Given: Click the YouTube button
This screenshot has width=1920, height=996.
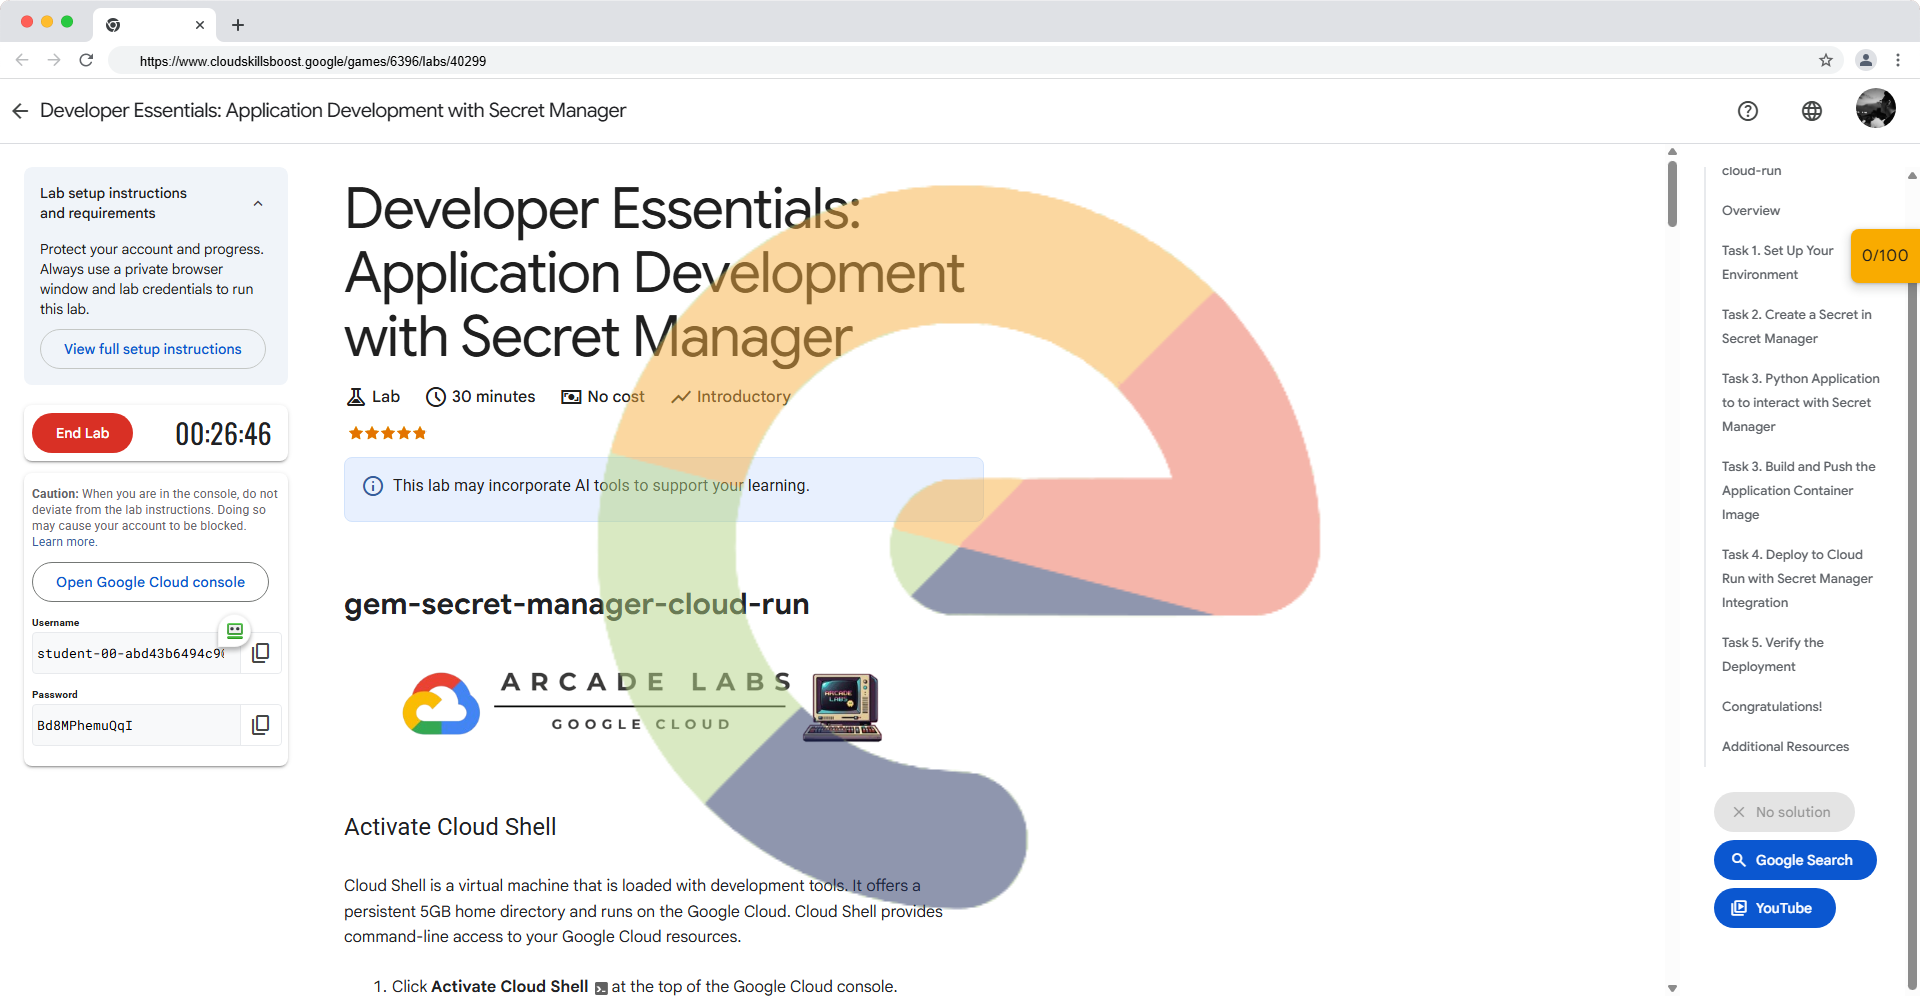Looking at the screenshot, I should coord(1775,908).
